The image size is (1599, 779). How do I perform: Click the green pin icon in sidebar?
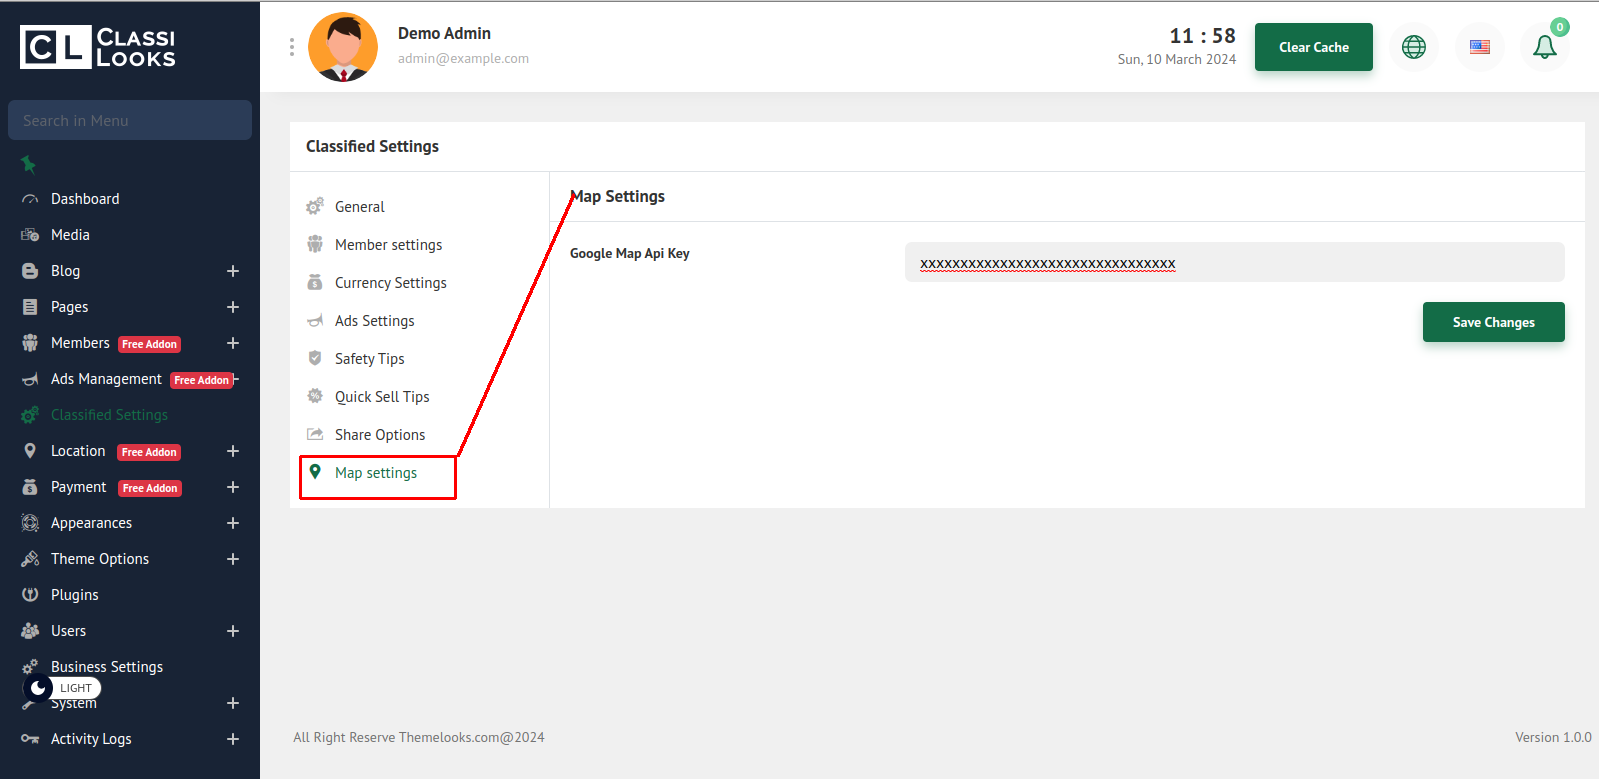pyautogui.click(x=29, y=164)
